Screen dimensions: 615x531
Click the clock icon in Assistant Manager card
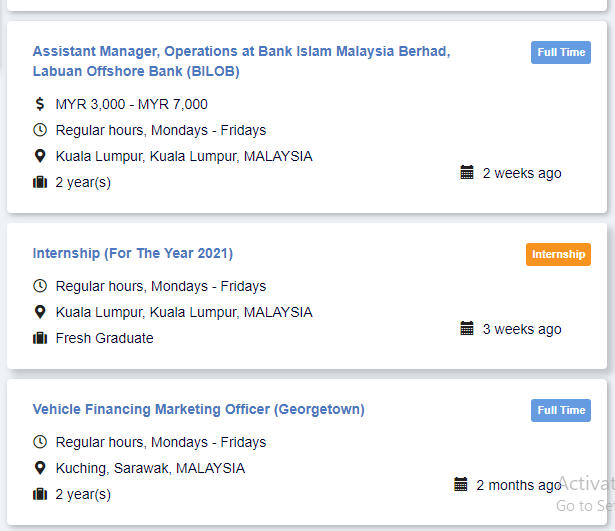40,130
